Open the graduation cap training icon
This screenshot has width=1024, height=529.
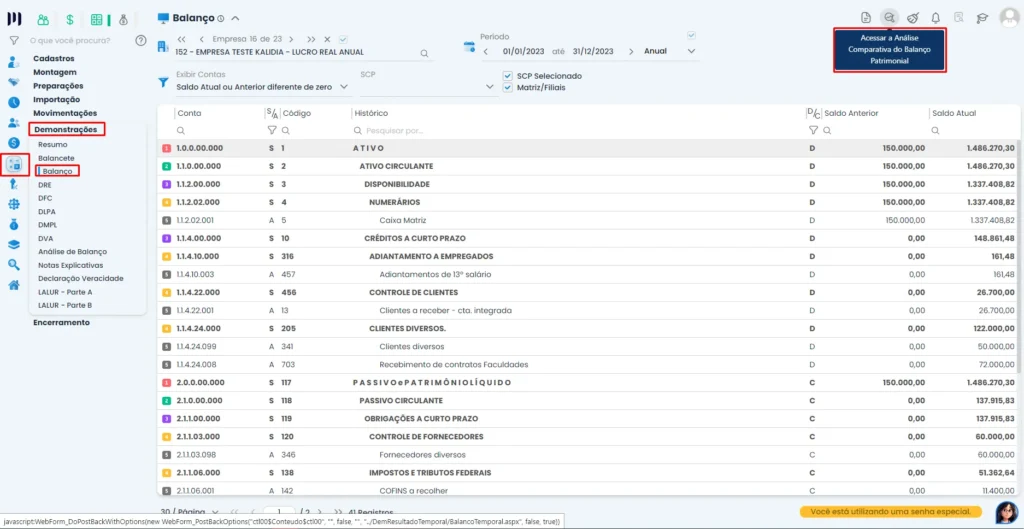(982, 18)
